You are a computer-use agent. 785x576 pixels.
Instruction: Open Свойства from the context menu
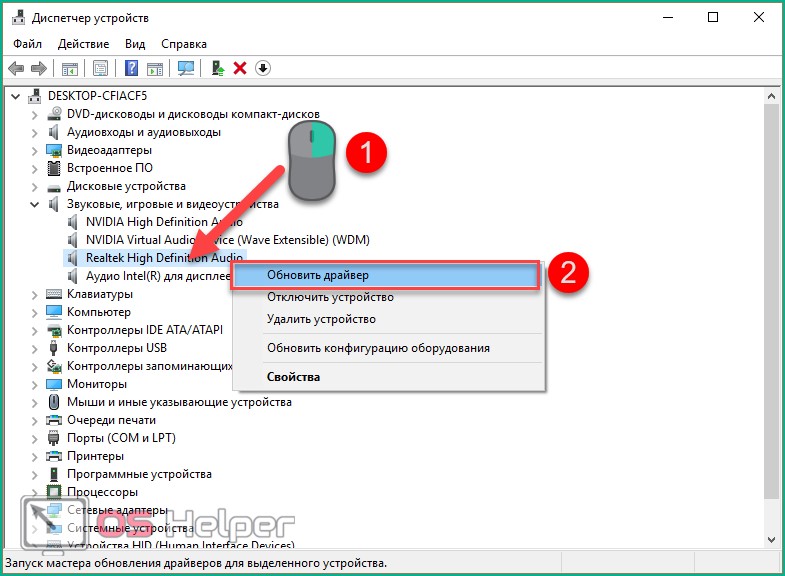click(388, 377)
